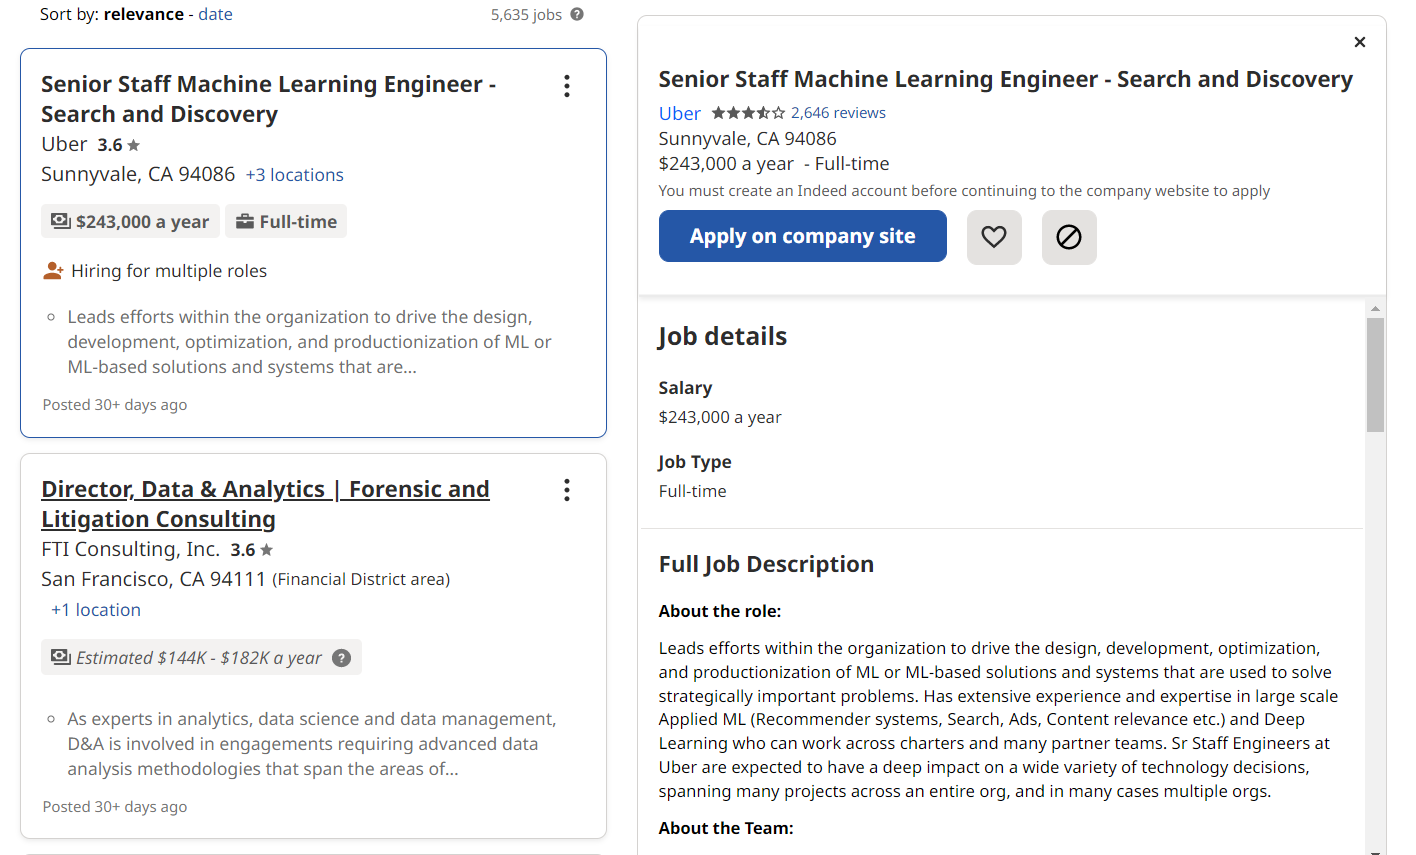Image resolution: width=1416 pixels, height=855 pixels.
Task: Click 'Estimated $144K - $182K a year' chip
Action: (x=201, y=657)
